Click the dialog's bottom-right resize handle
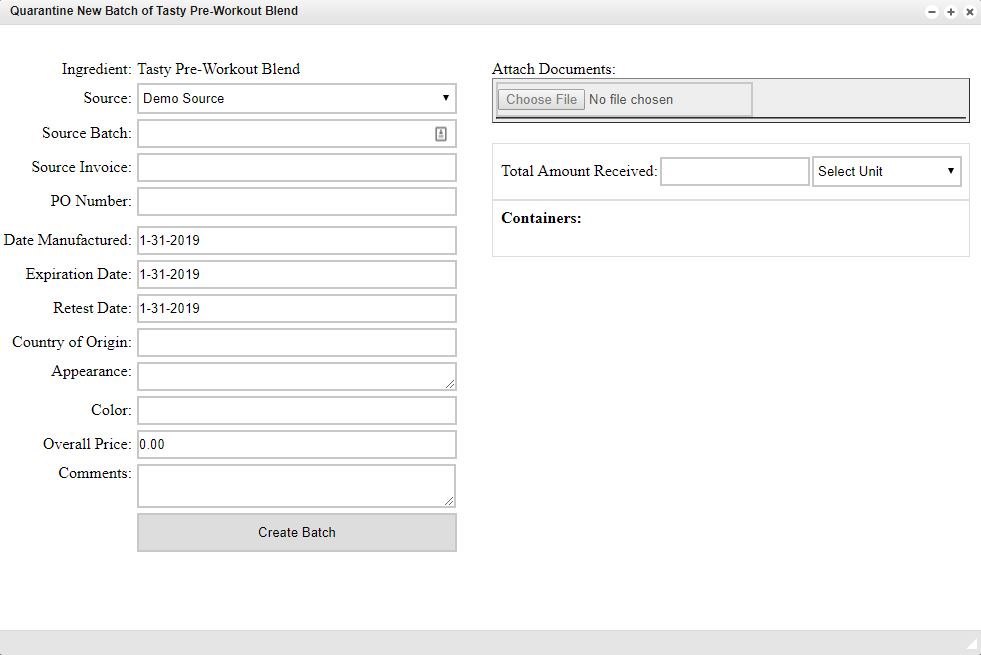Screen dimensions: 981x655 point(972,645)
